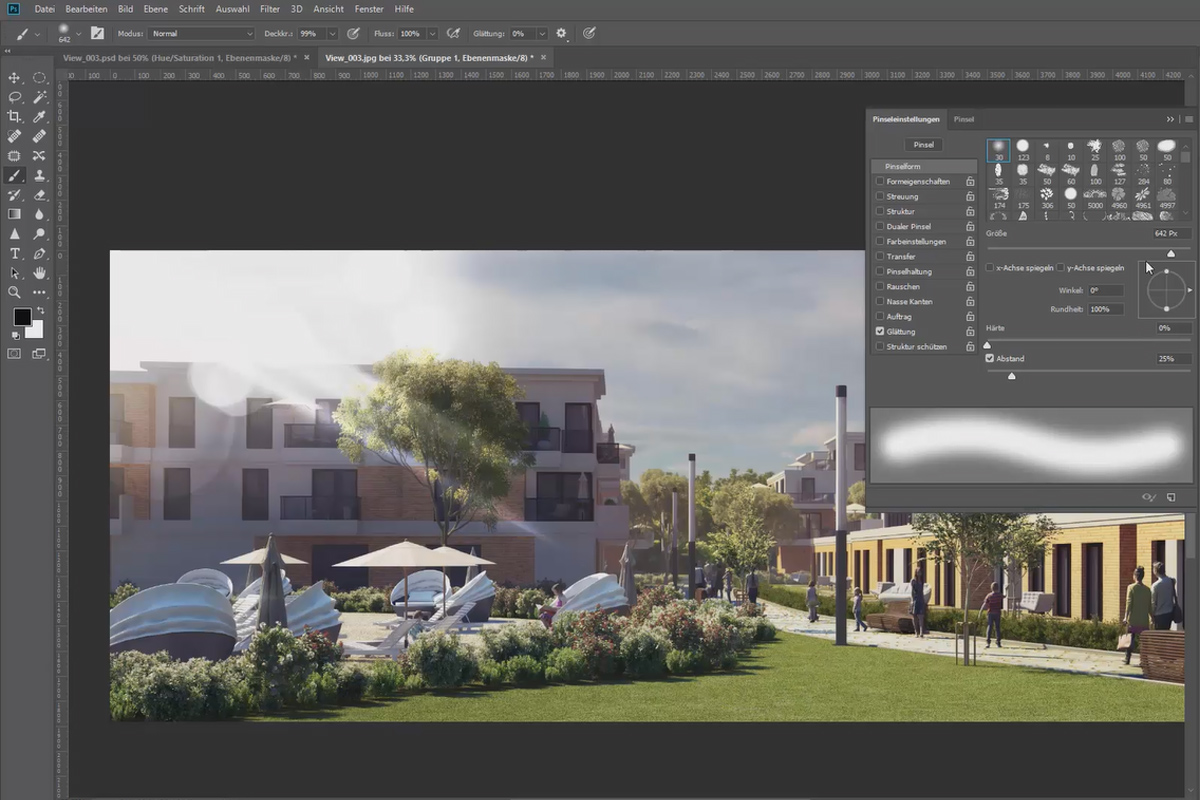The width and height of the screenshot is (1200, 800).
Task: Select the Lasso tool
Action: coord(15,97)
